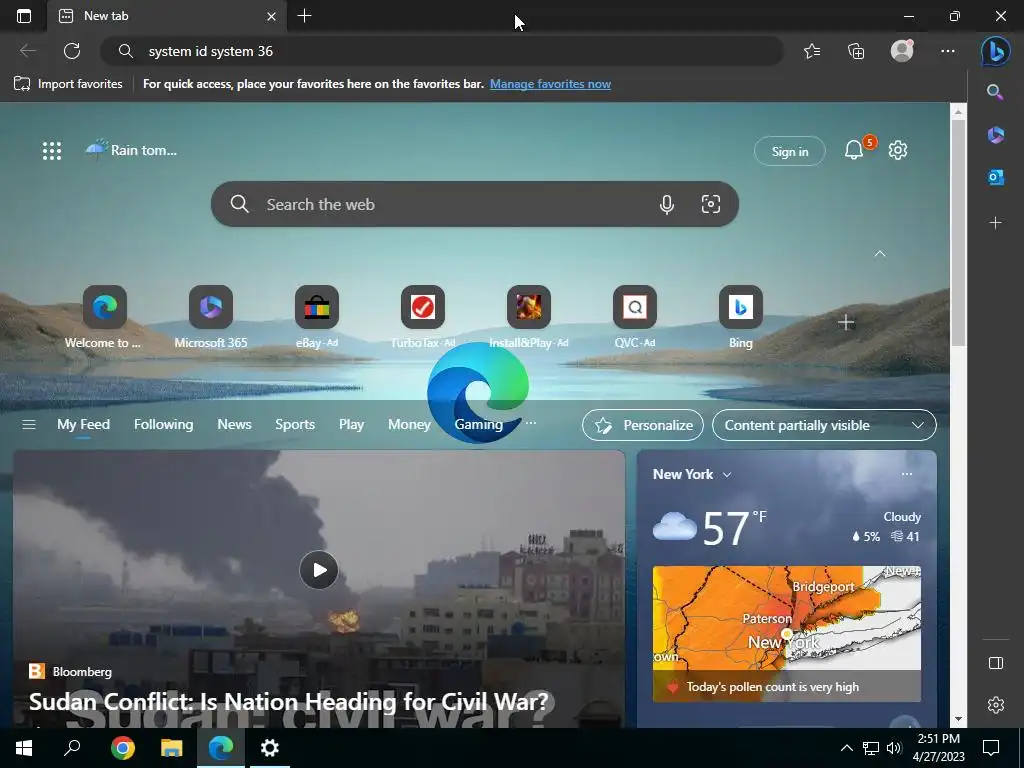This screenshot has height=768, width=1024.
Task: Open page settings gear icon
Action: click(897, 150)
